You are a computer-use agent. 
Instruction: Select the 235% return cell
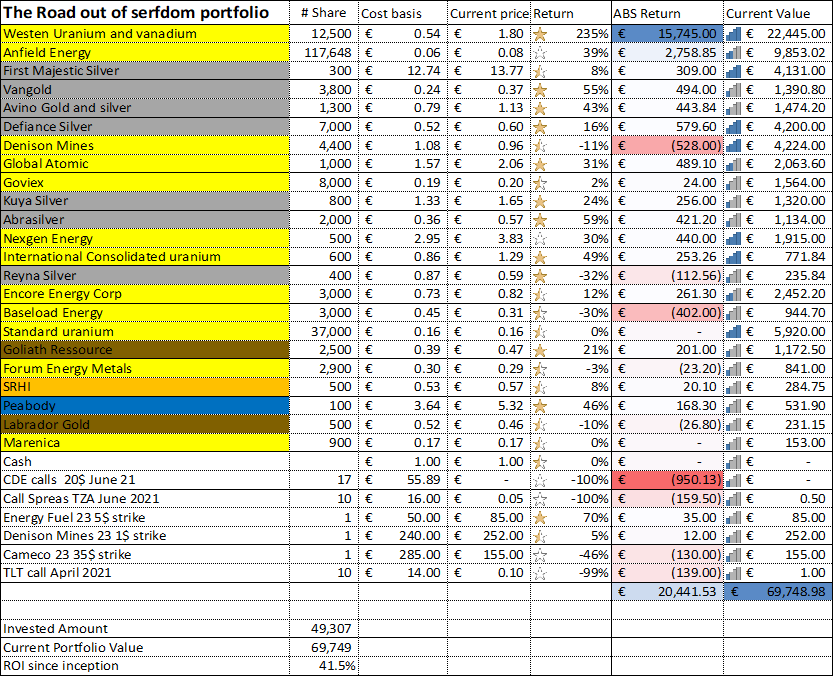[x=571, y=34]
